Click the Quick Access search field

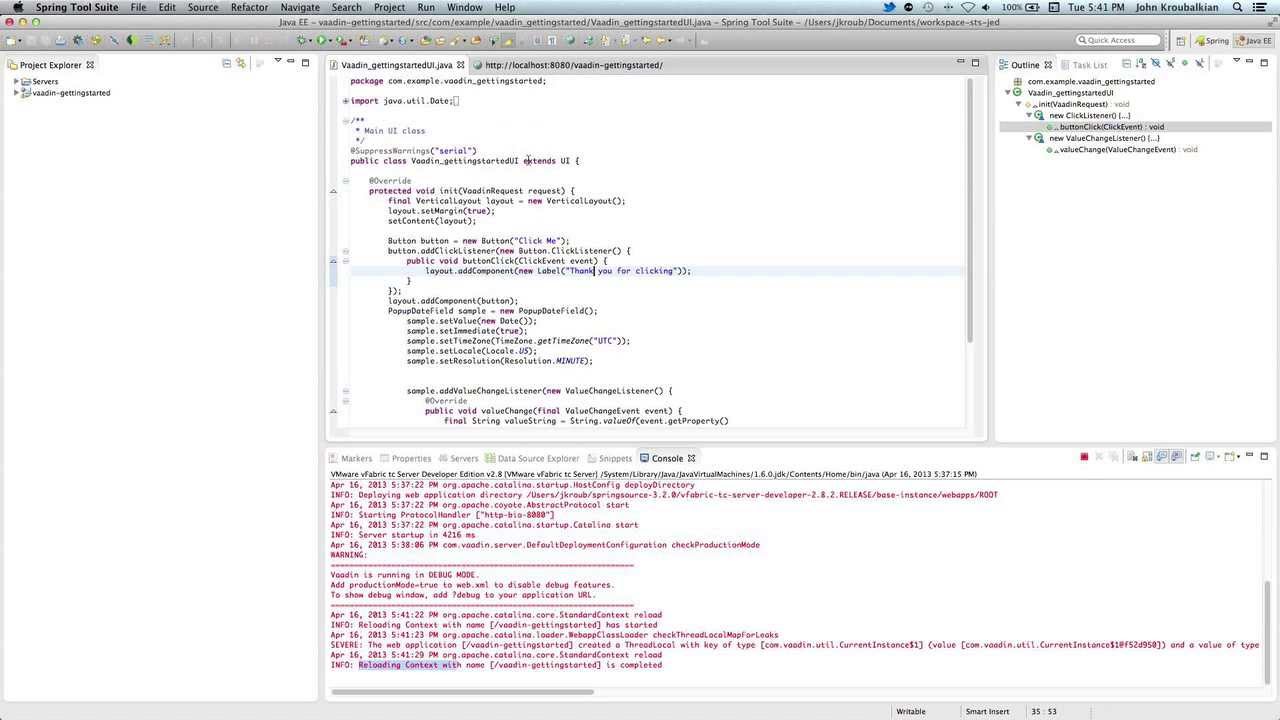click(1119, 40)
